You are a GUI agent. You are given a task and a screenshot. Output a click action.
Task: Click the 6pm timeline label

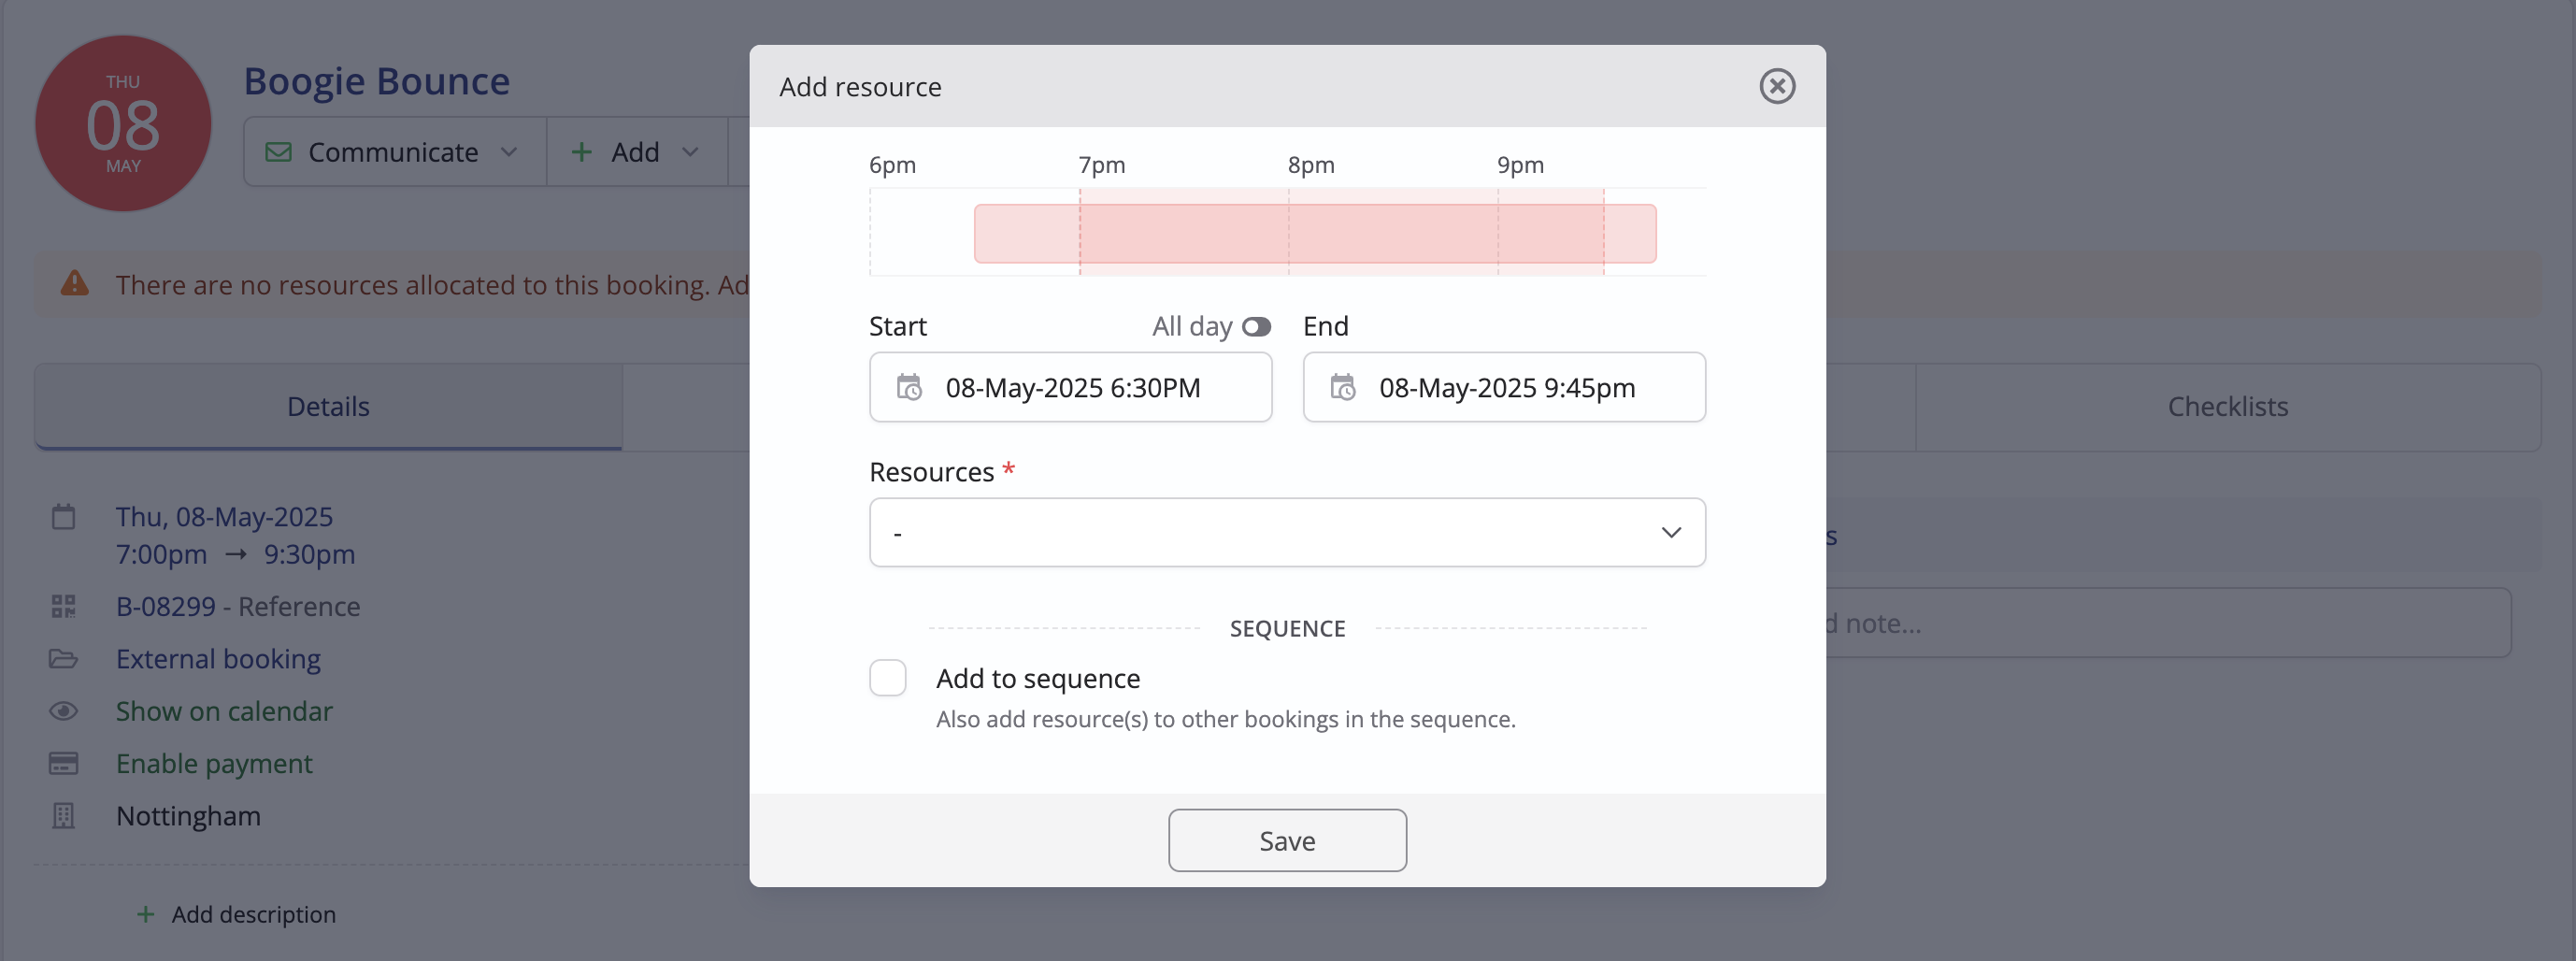(x=892, y=165)
